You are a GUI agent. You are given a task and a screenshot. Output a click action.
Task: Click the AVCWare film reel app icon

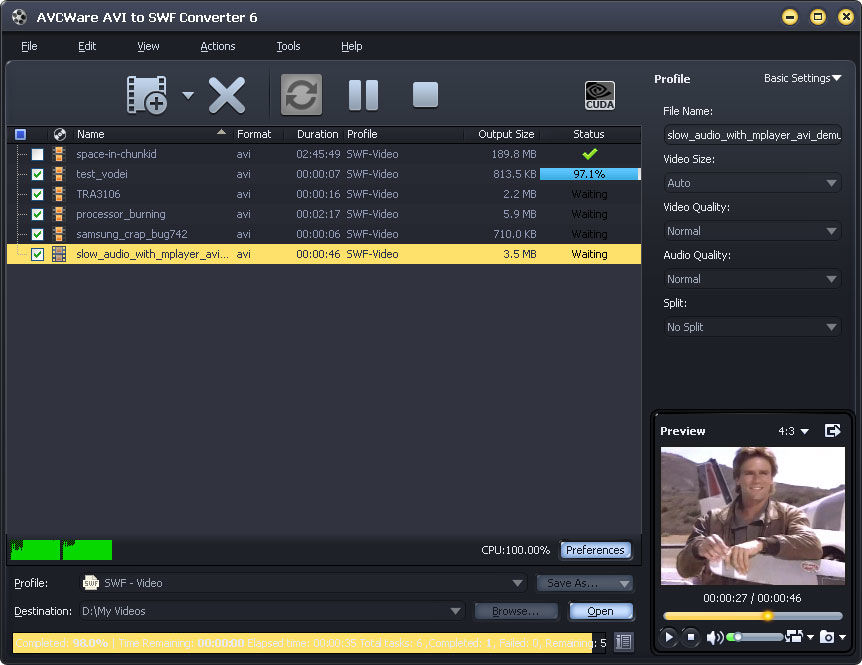19,17
